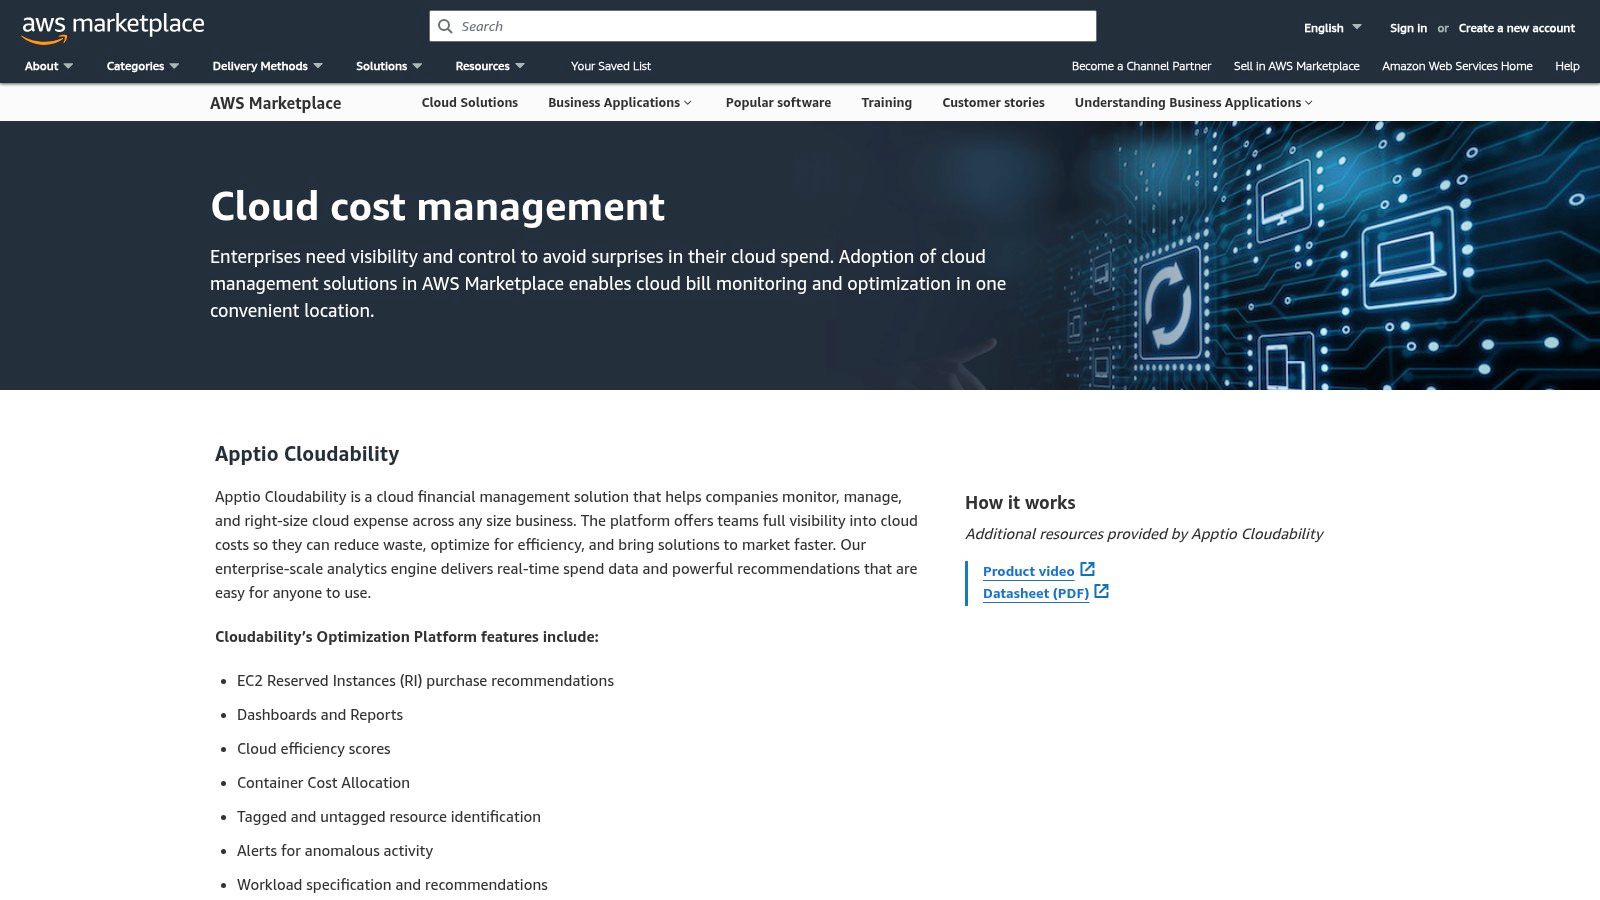Expand the Resources menu
Screen dimensions: 1600x900
(x=490, y=66)
